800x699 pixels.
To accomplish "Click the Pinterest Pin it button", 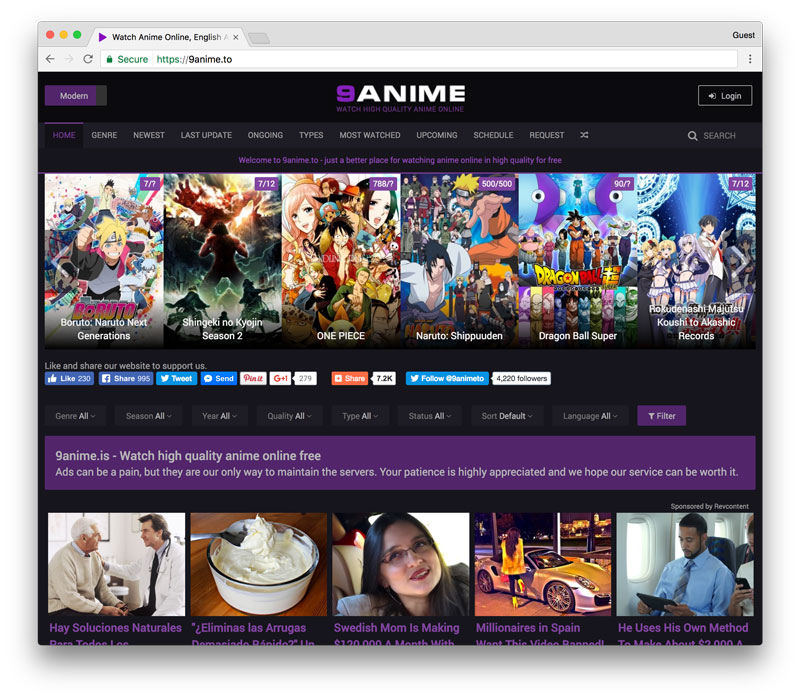I will coord(253,379).
